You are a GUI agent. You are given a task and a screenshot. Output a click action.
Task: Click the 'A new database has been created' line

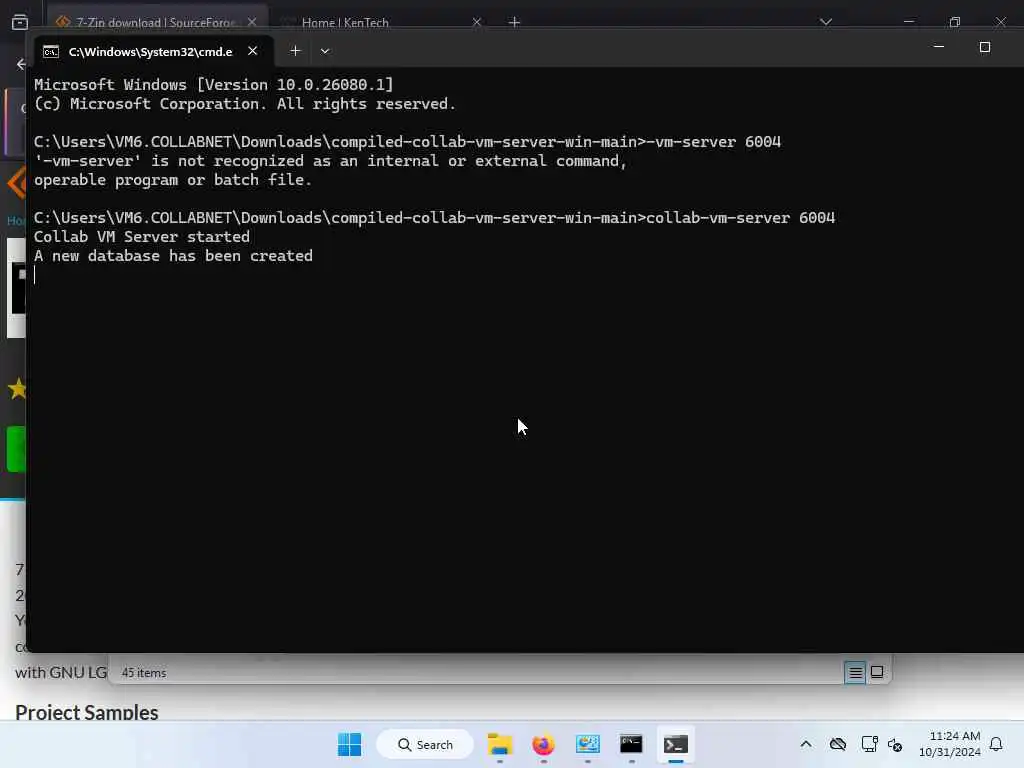pyautogui.click(x=173, y=256)
